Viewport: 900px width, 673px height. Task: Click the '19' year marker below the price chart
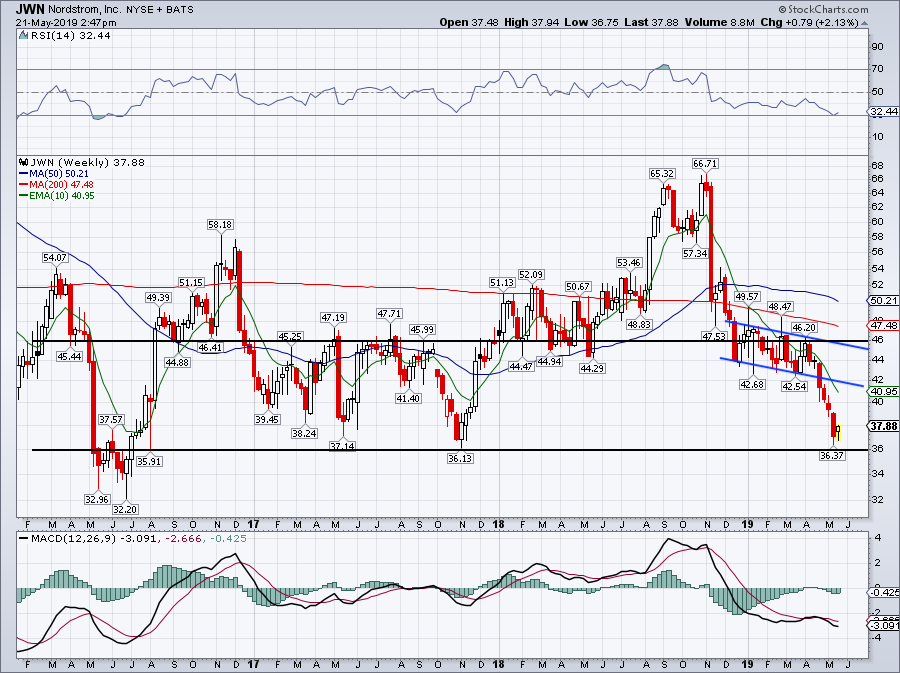point(747,524)
